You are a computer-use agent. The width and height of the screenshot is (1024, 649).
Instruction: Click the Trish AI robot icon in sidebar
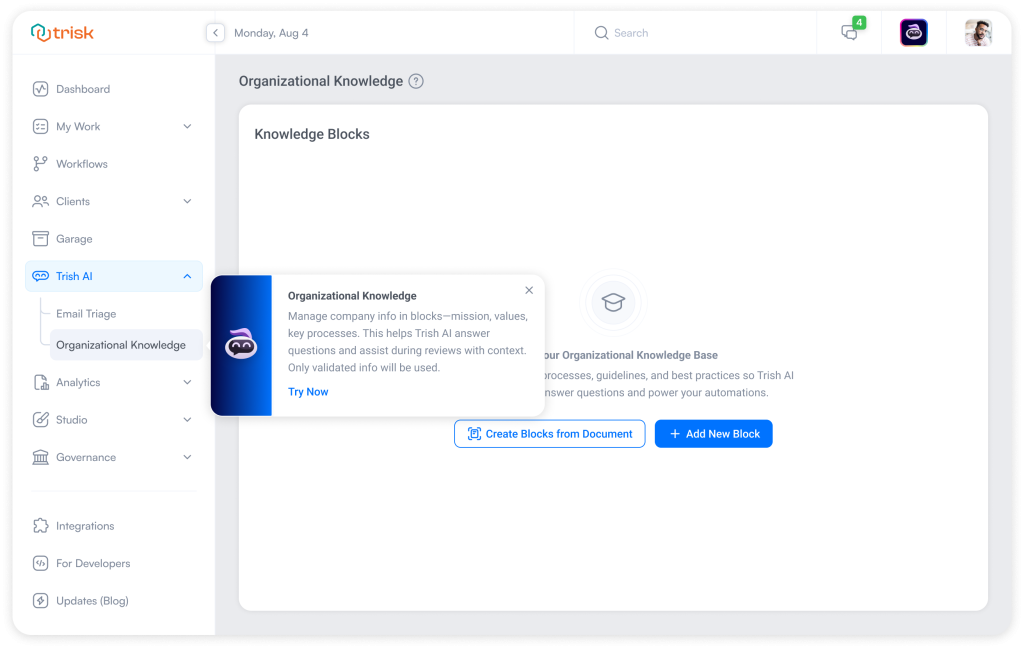tap(40, 276)
